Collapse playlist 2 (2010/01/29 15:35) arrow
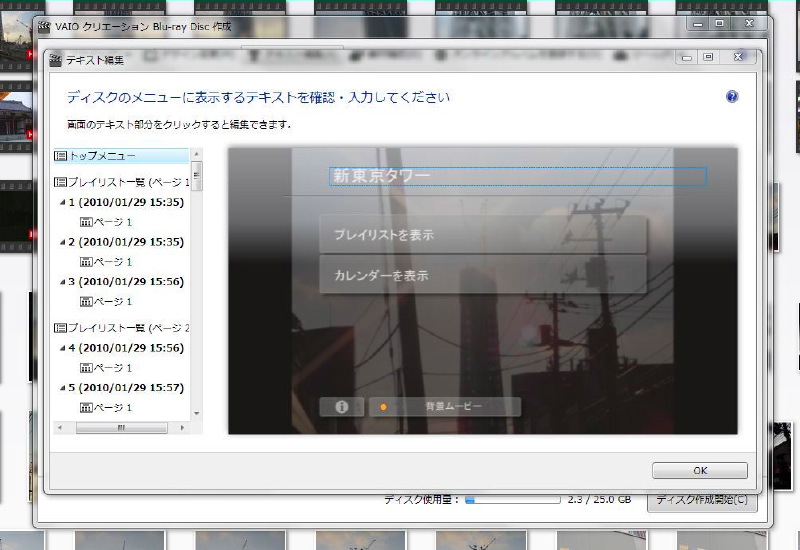The width and height of the screenshot is (800, 550). click(x=62, y=242)
